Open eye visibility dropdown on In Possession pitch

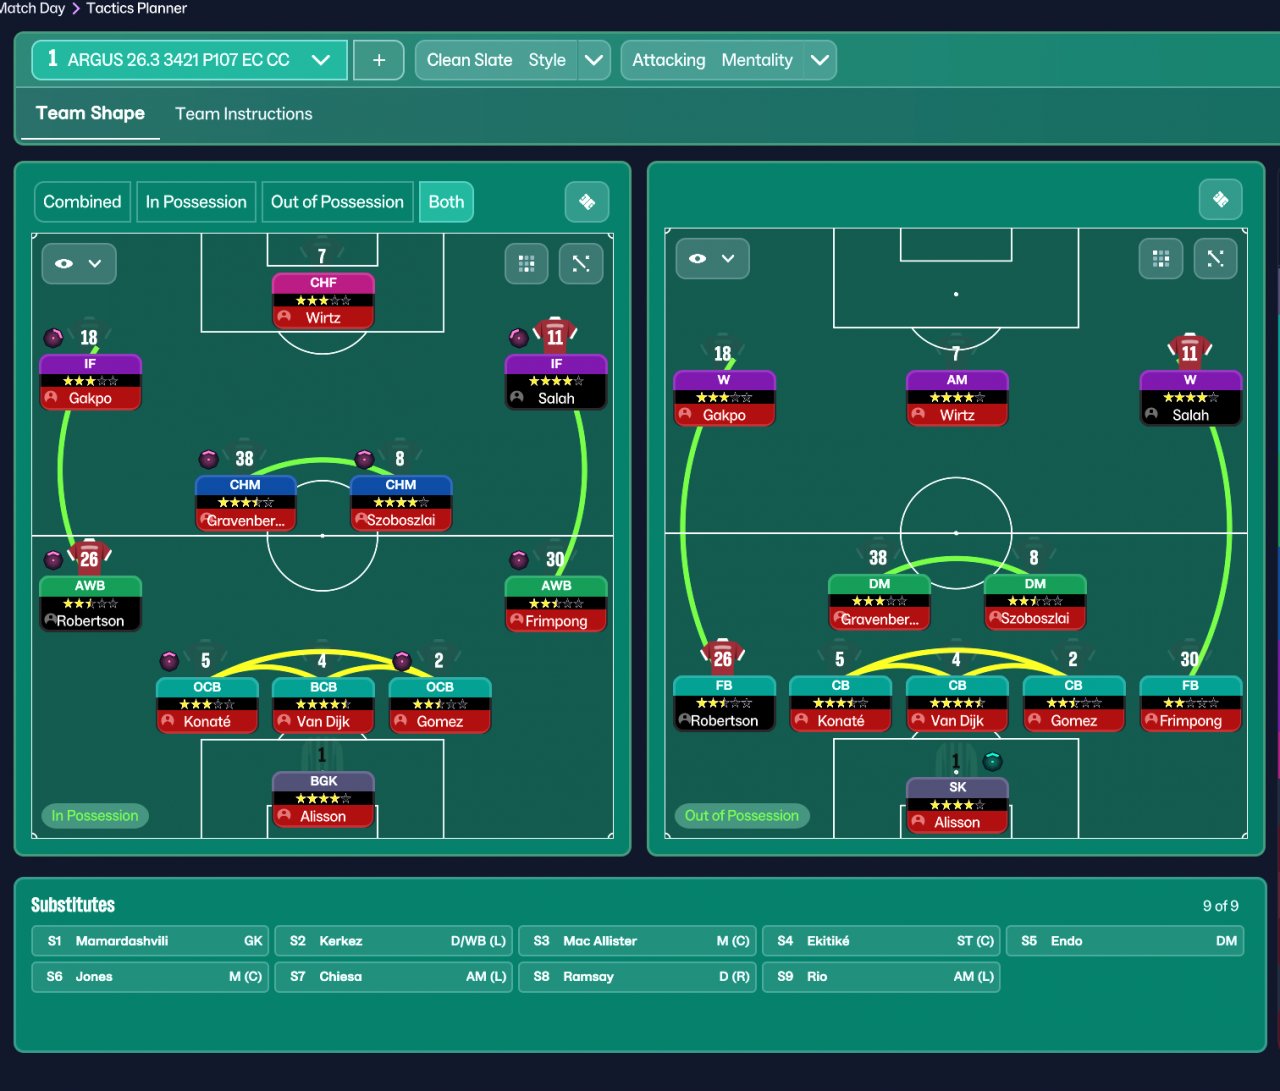coord(79,264)
